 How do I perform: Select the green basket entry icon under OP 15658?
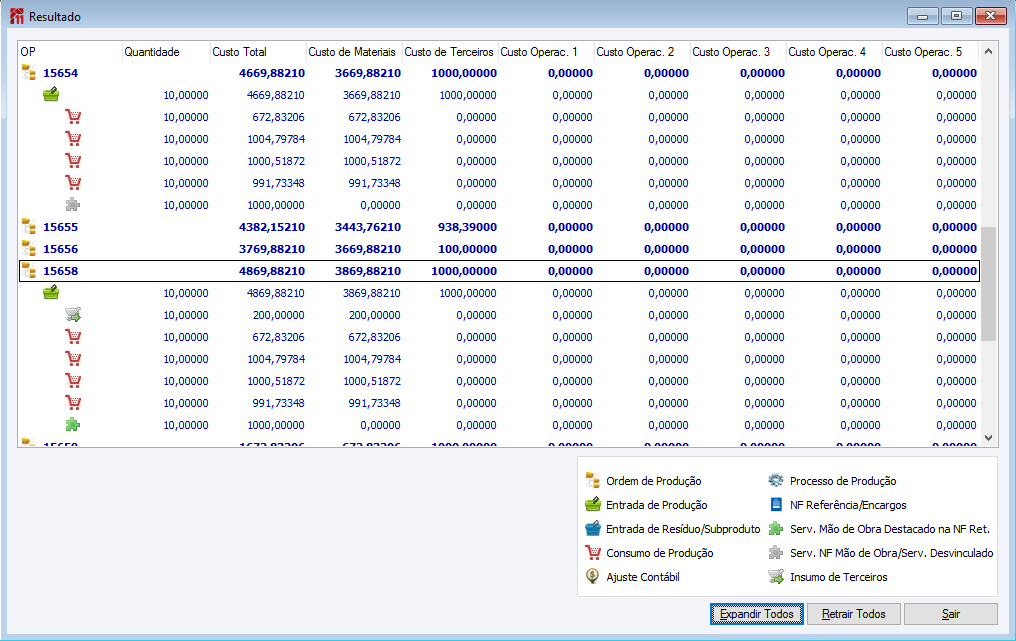(51, 293)
